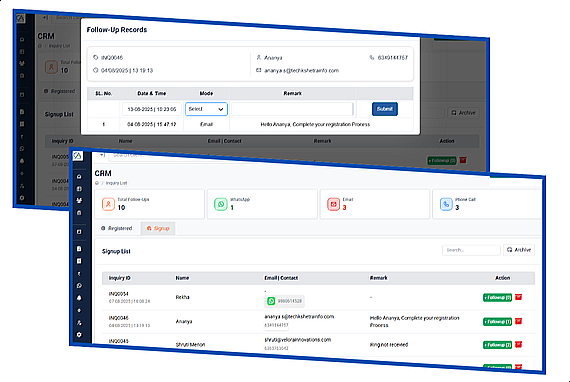Click the home icon in back window sidebar
This screenshot has height=382, width=570.
(22, 39)
